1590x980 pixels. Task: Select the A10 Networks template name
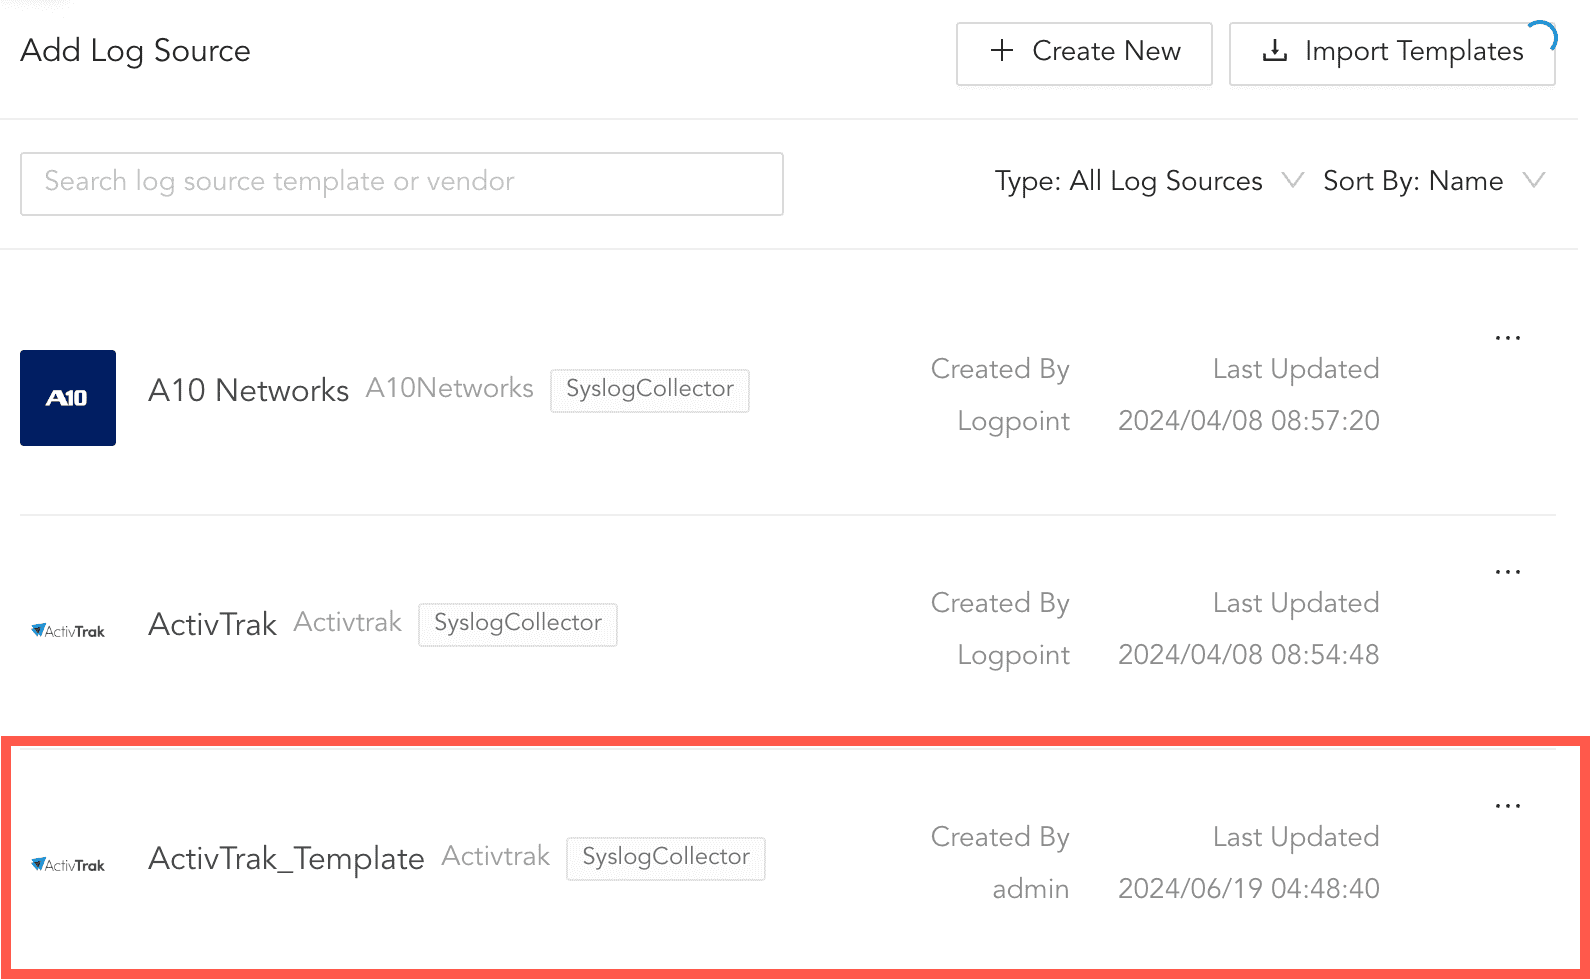point(248,390)
